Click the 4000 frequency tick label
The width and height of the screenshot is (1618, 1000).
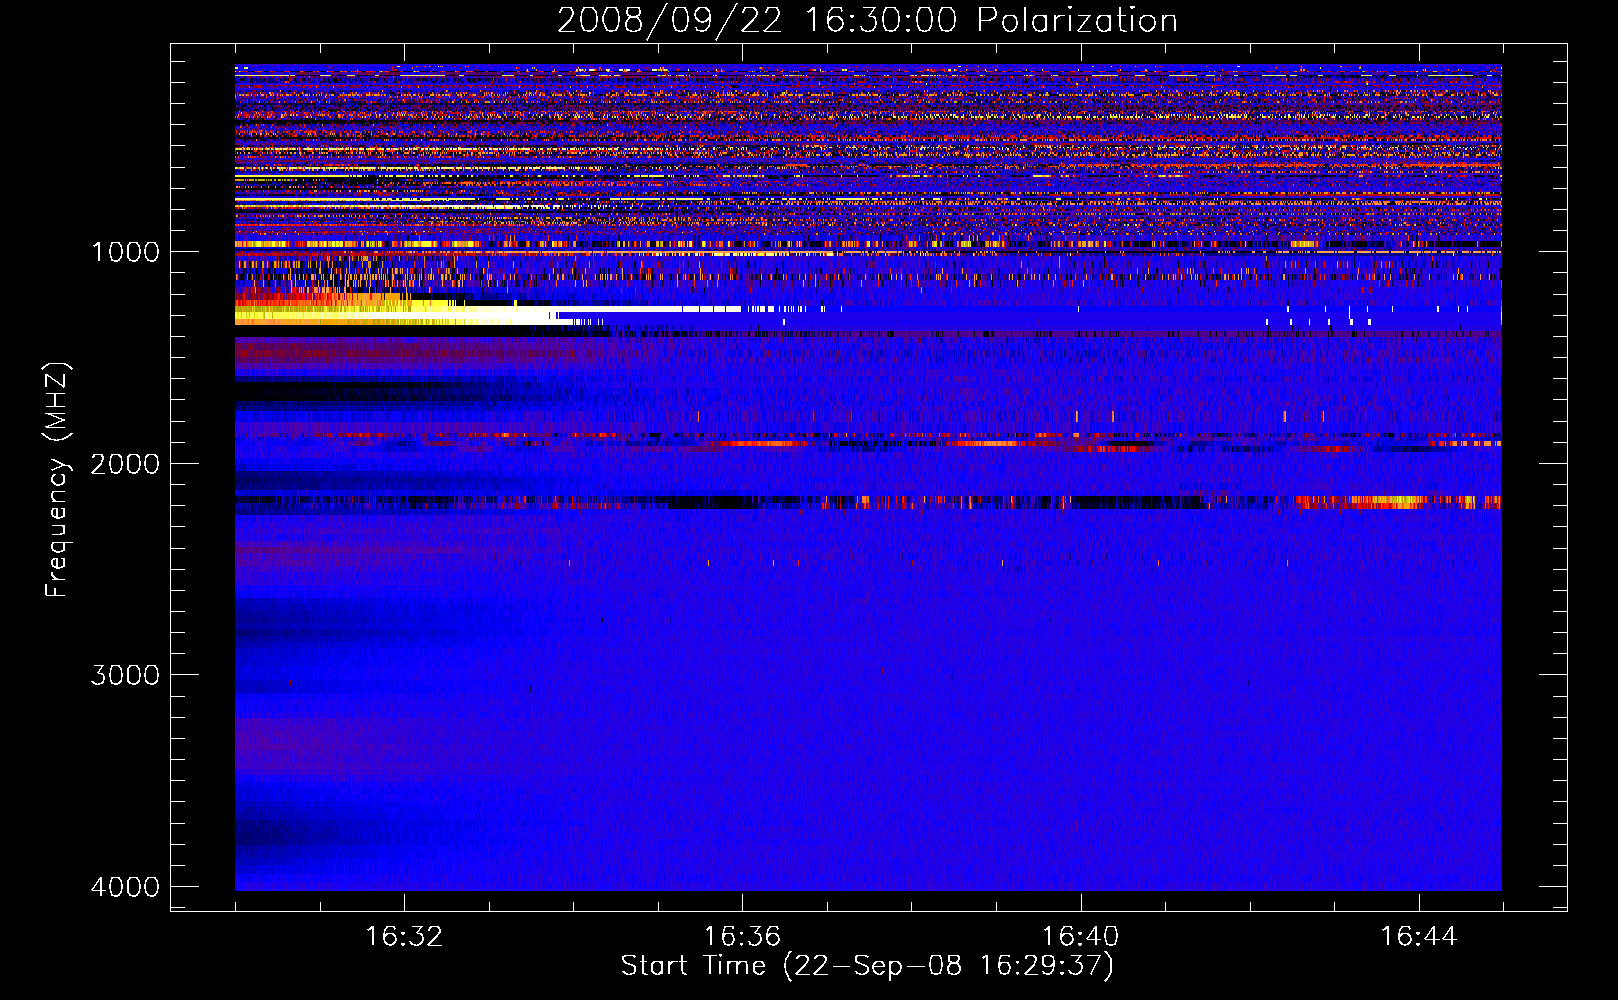[125, 887]
